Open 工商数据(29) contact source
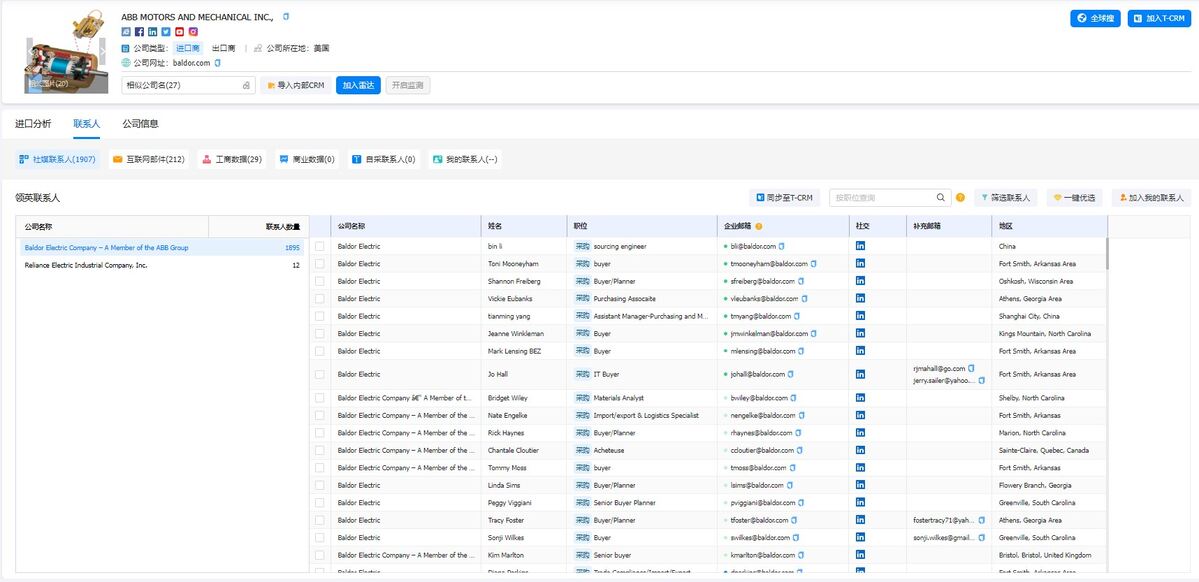 232,160
